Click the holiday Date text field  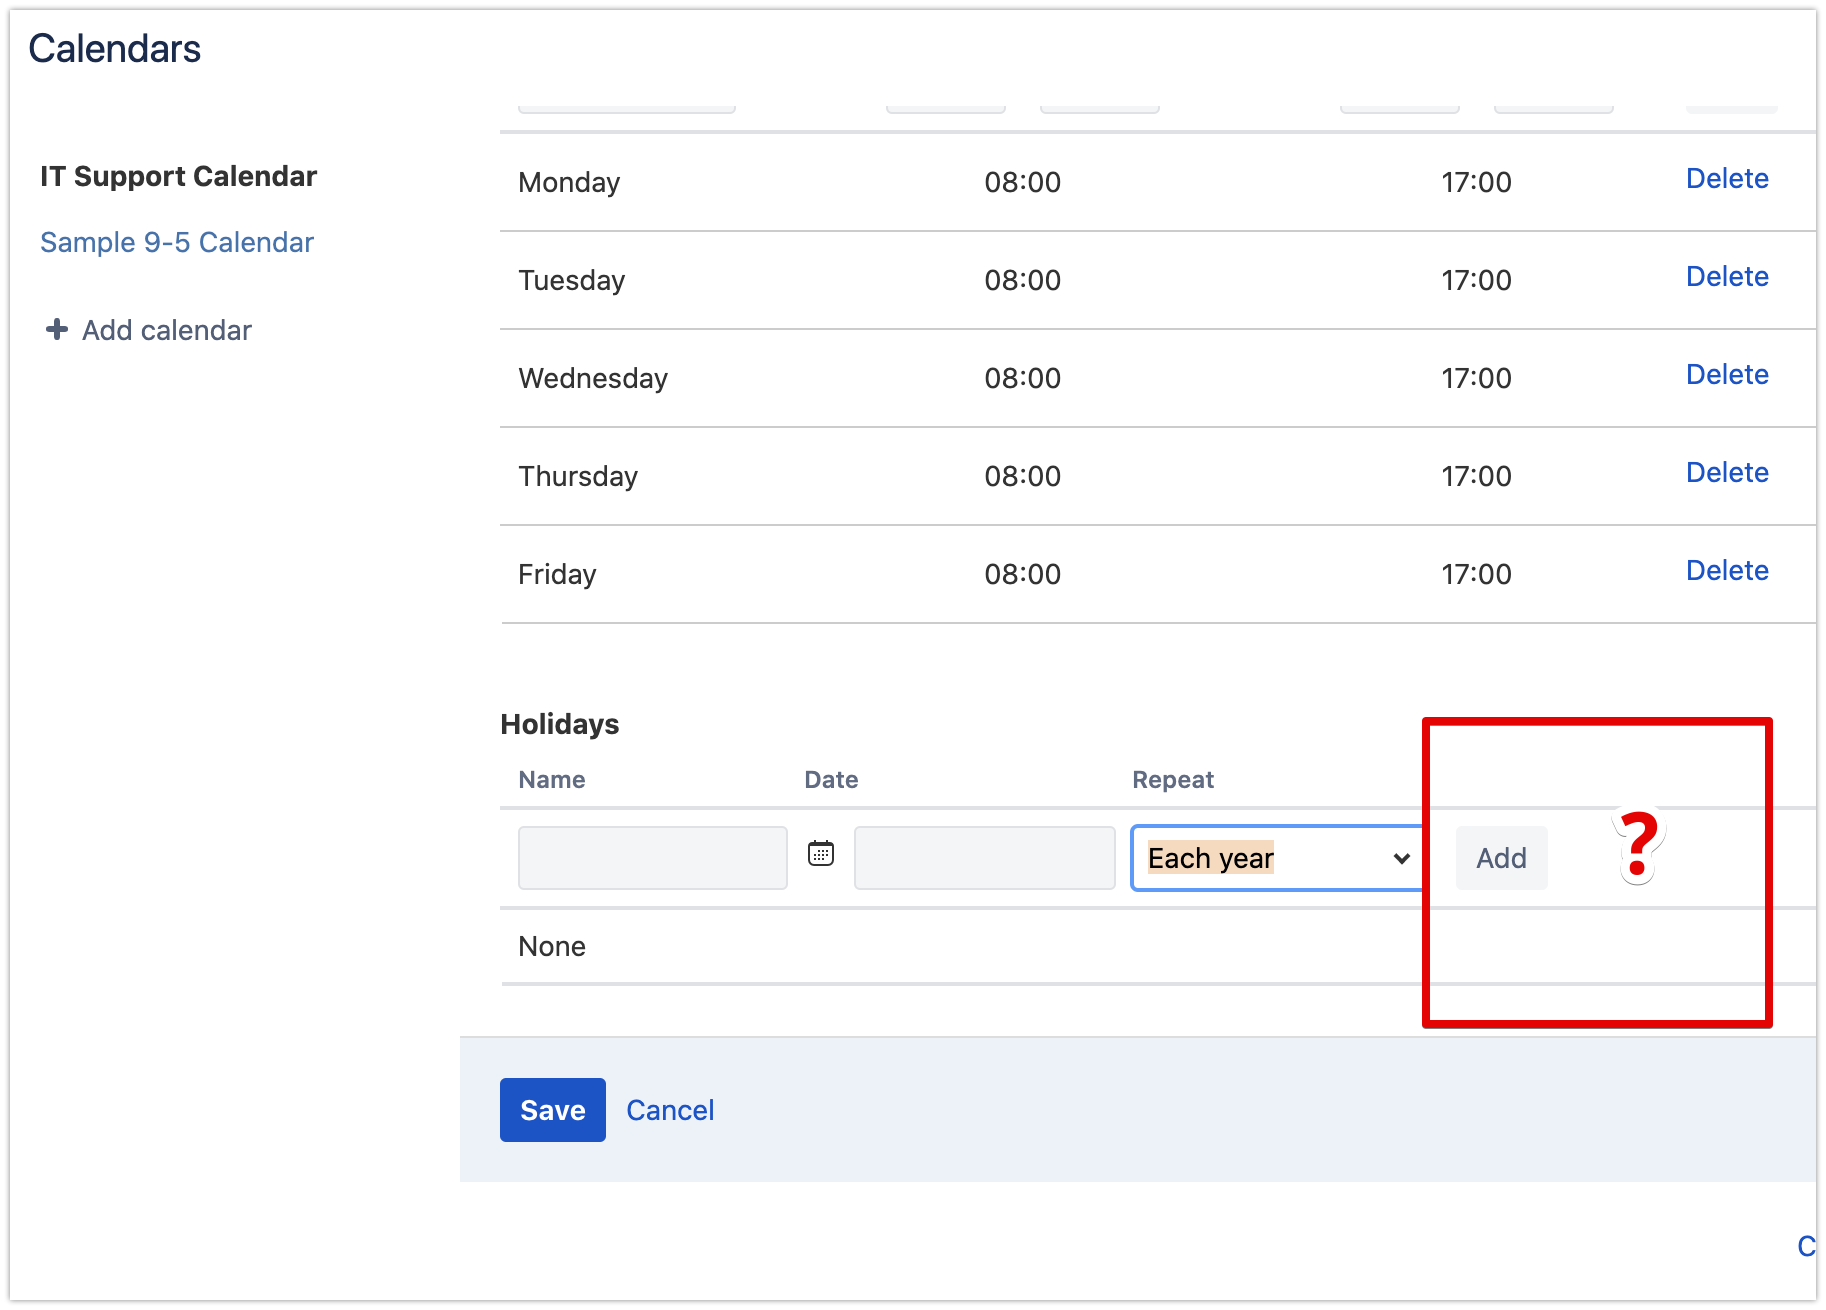pyautogui.click(x=984, y=858)
